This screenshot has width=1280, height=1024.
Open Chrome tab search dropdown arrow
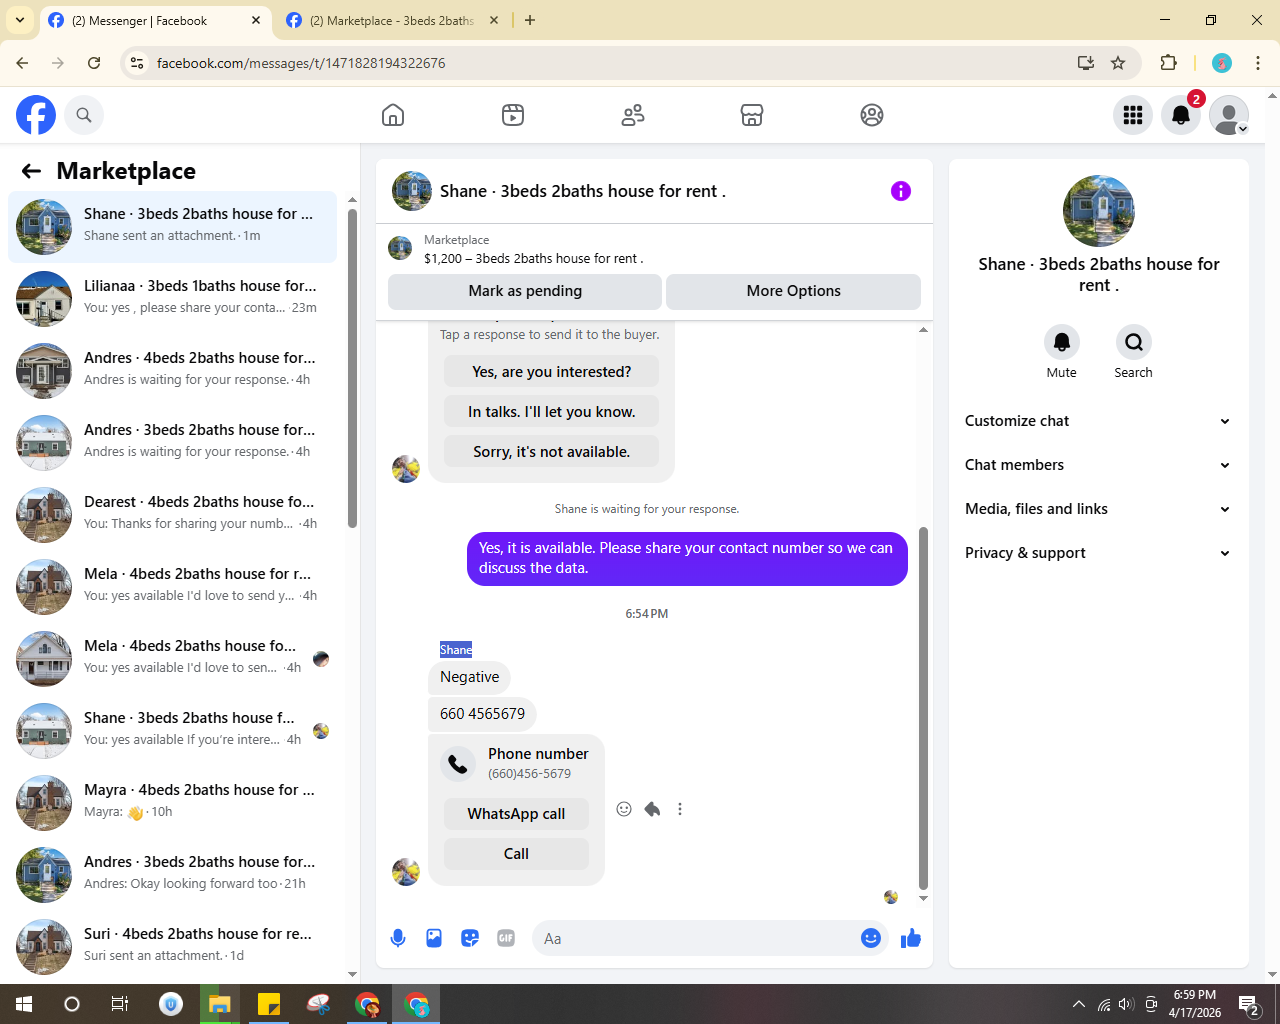(x=19, y=20)
